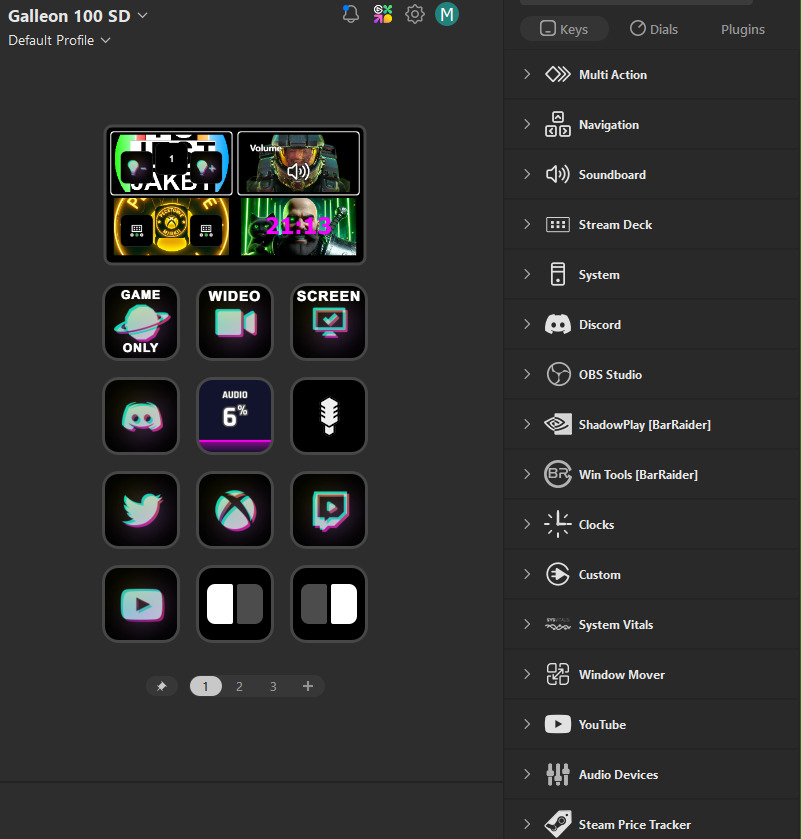Toggle the pin page button
Screen dimensions: 801x839
[x=161, y=686]
